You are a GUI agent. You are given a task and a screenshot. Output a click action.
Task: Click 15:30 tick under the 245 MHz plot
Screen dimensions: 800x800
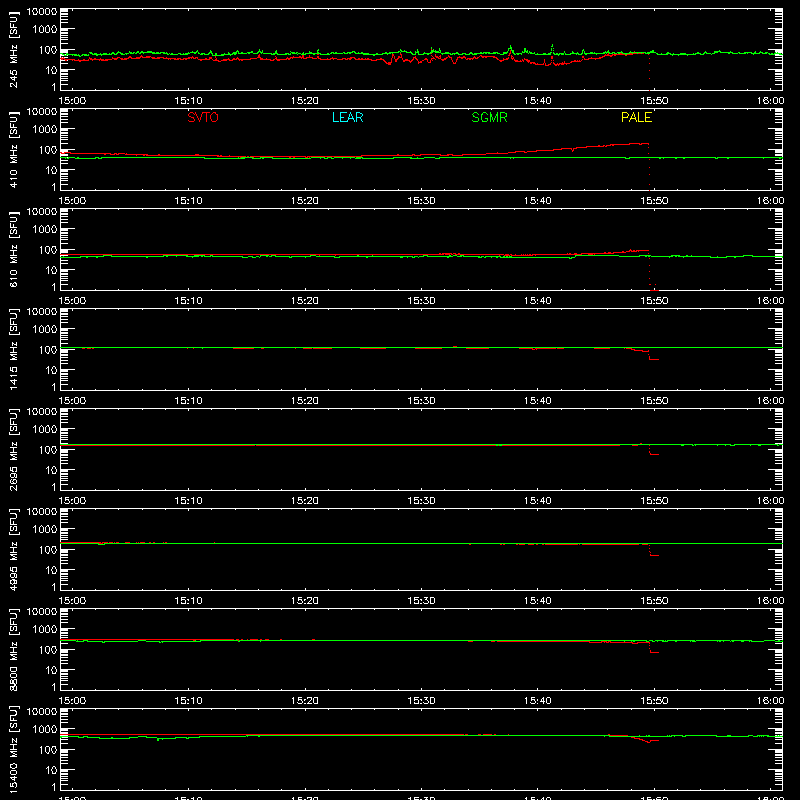421,101
